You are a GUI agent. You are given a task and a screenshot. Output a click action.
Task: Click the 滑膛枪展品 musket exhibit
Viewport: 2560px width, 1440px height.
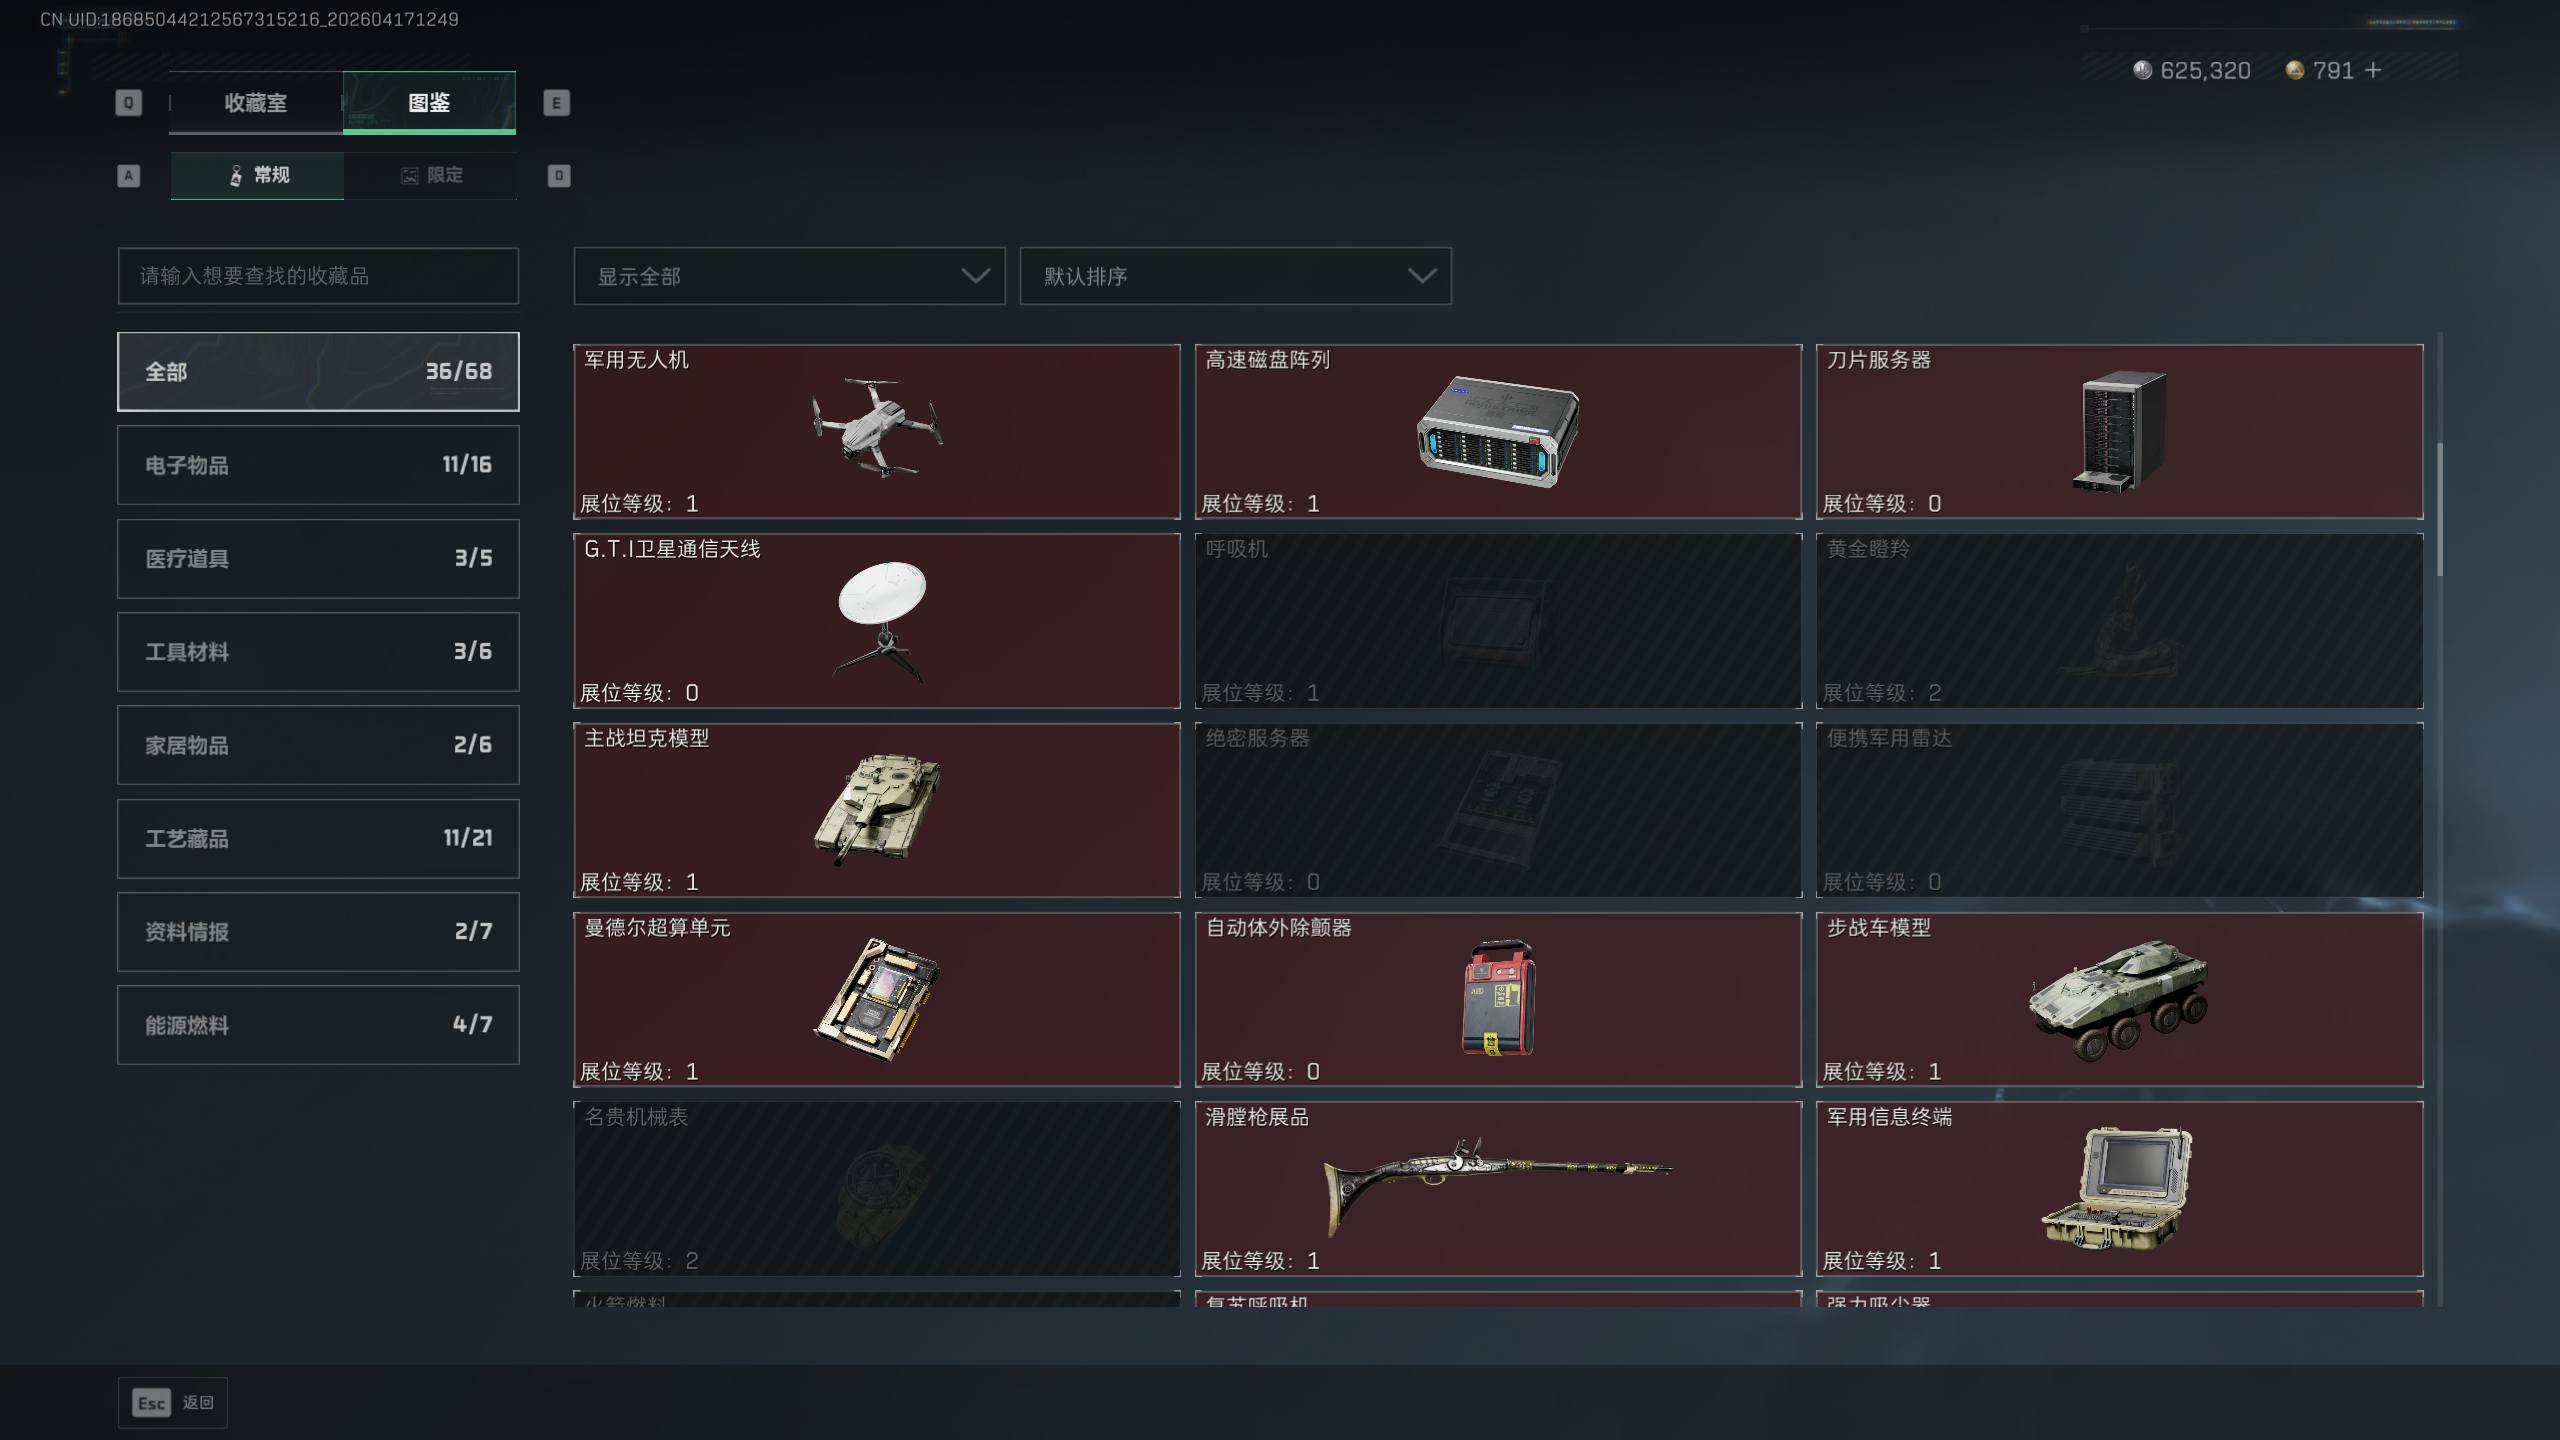click(1498, 1189)
